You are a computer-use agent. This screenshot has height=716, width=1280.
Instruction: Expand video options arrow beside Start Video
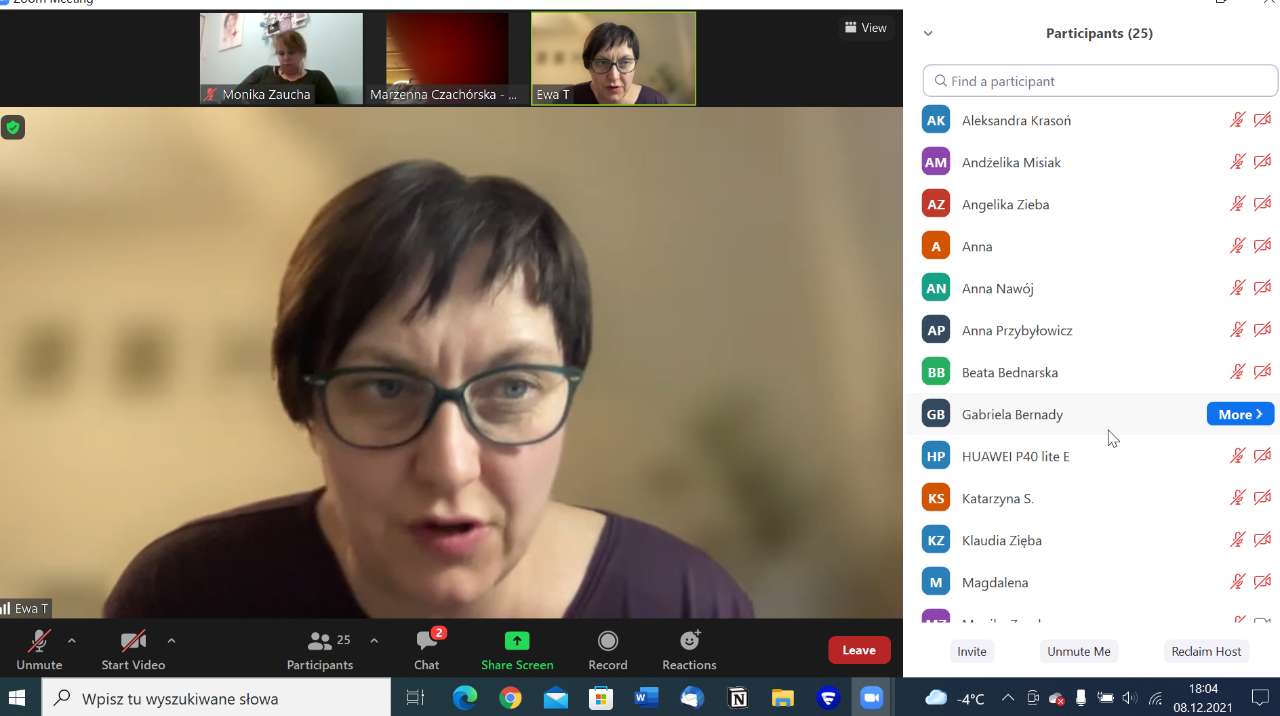(x=171, y=641)
